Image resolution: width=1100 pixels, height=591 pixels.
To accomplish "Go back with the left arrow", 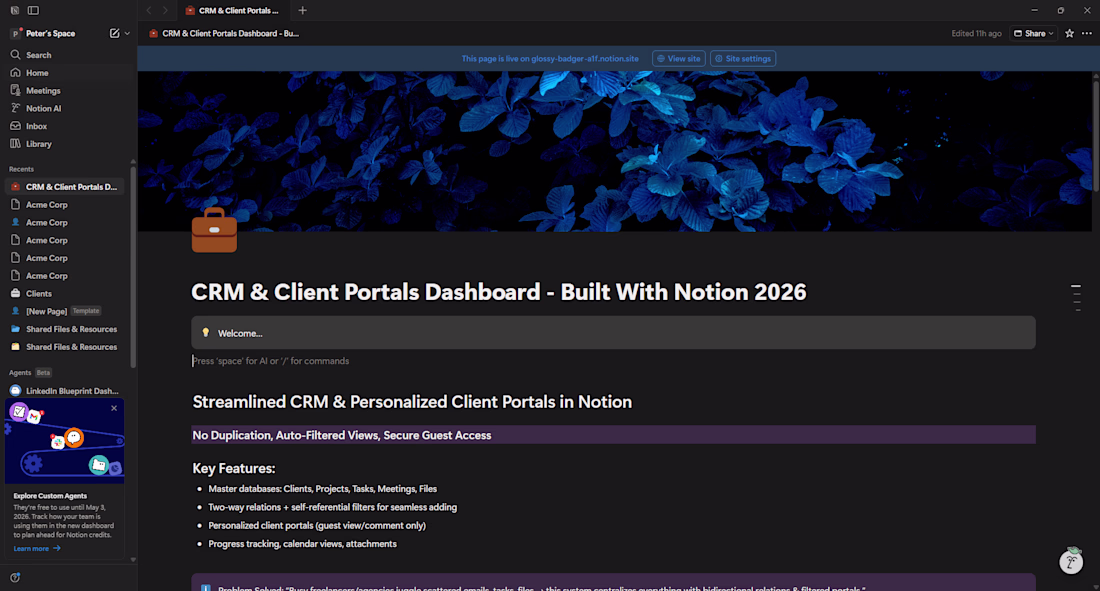I will [x=149, y=11].
